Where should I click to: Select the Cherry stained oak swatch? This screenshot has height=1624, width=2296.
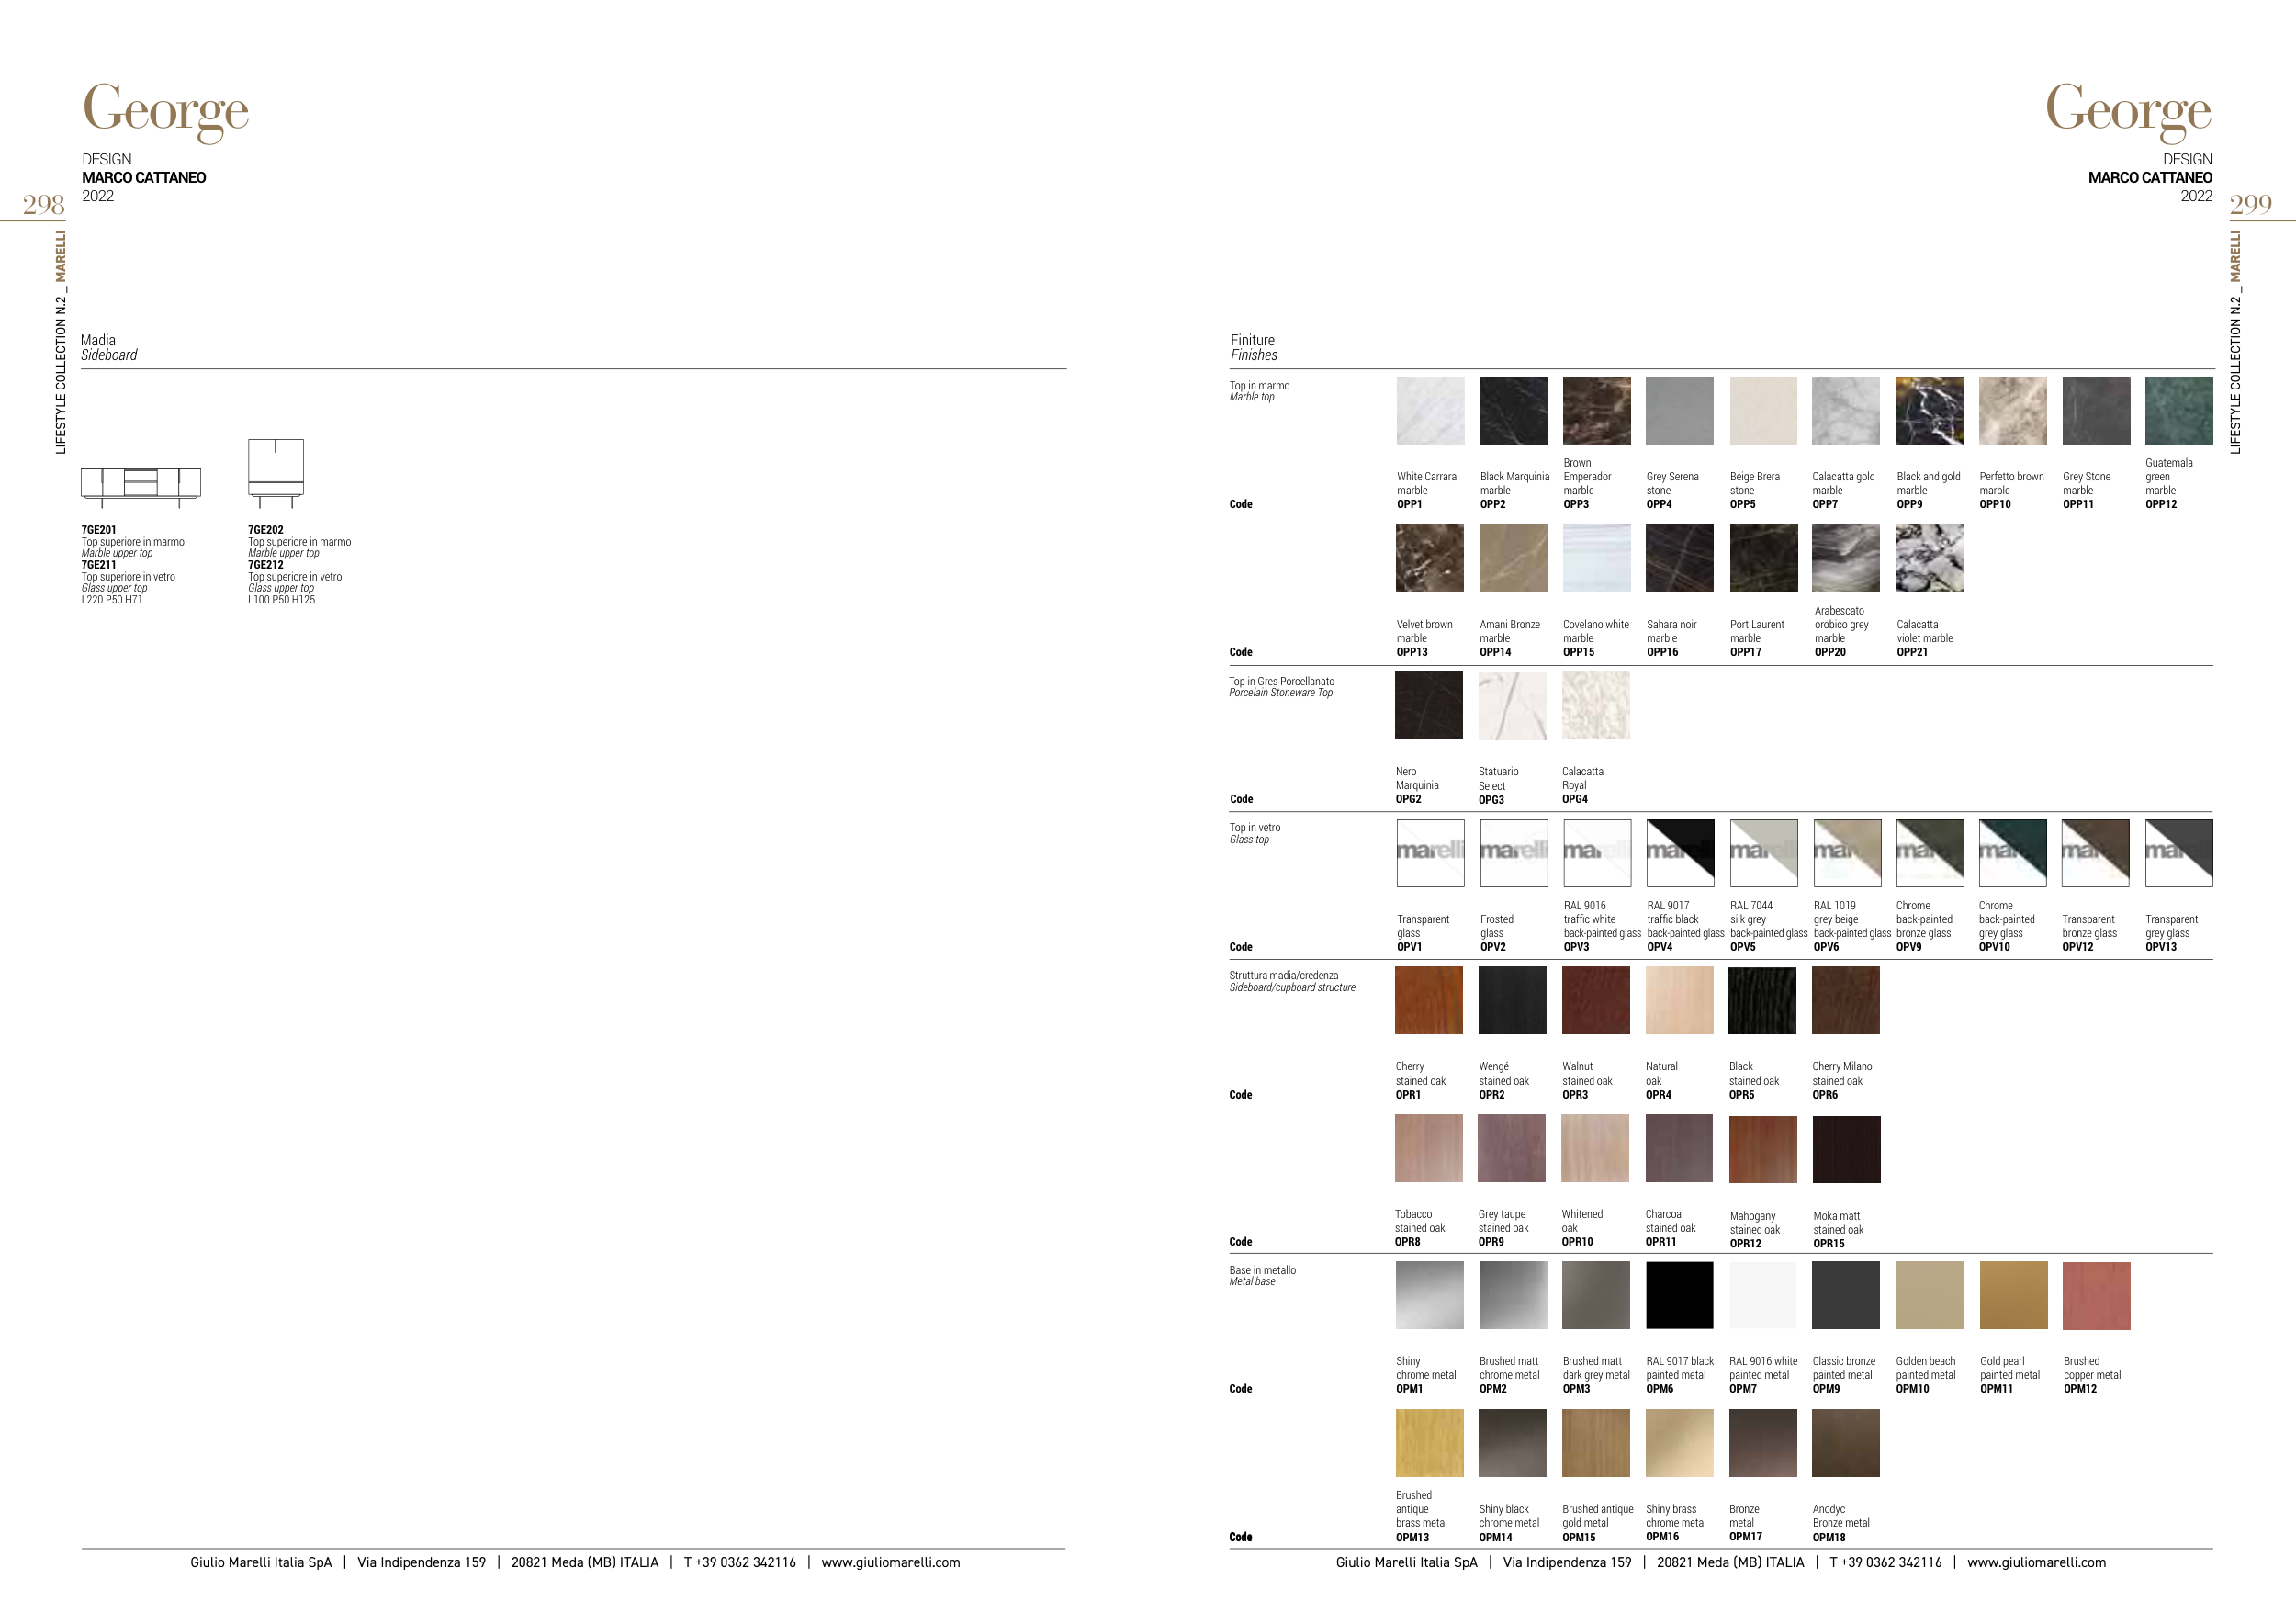[1428, 1000]
